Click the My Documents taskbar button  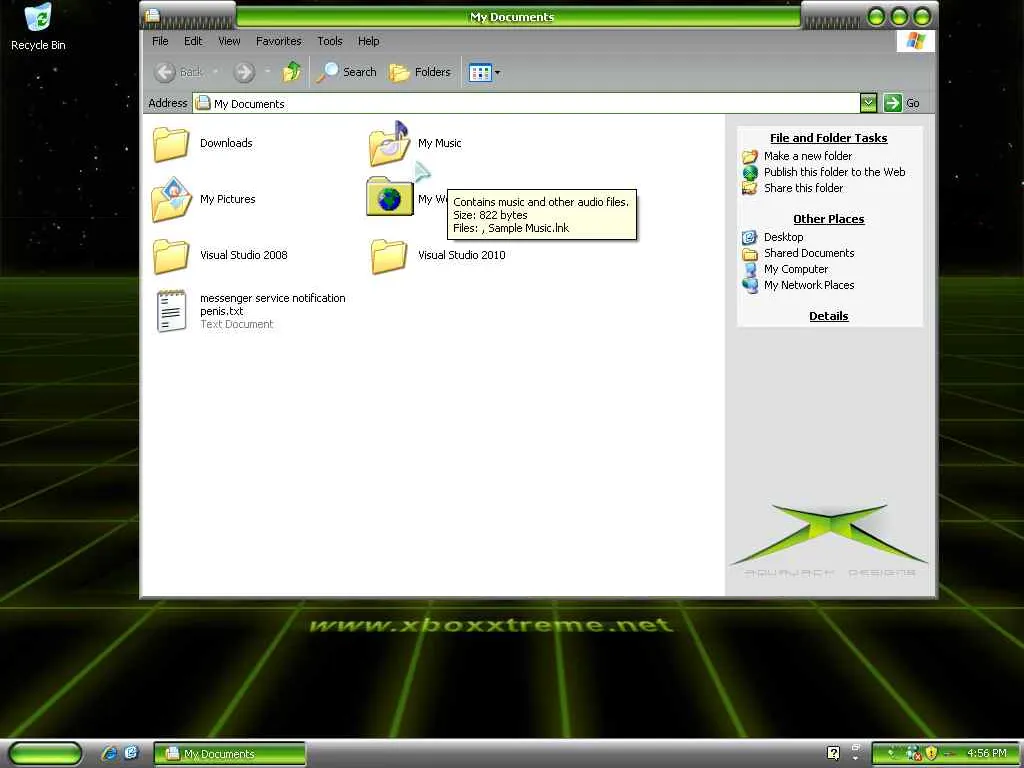point(230,754)
